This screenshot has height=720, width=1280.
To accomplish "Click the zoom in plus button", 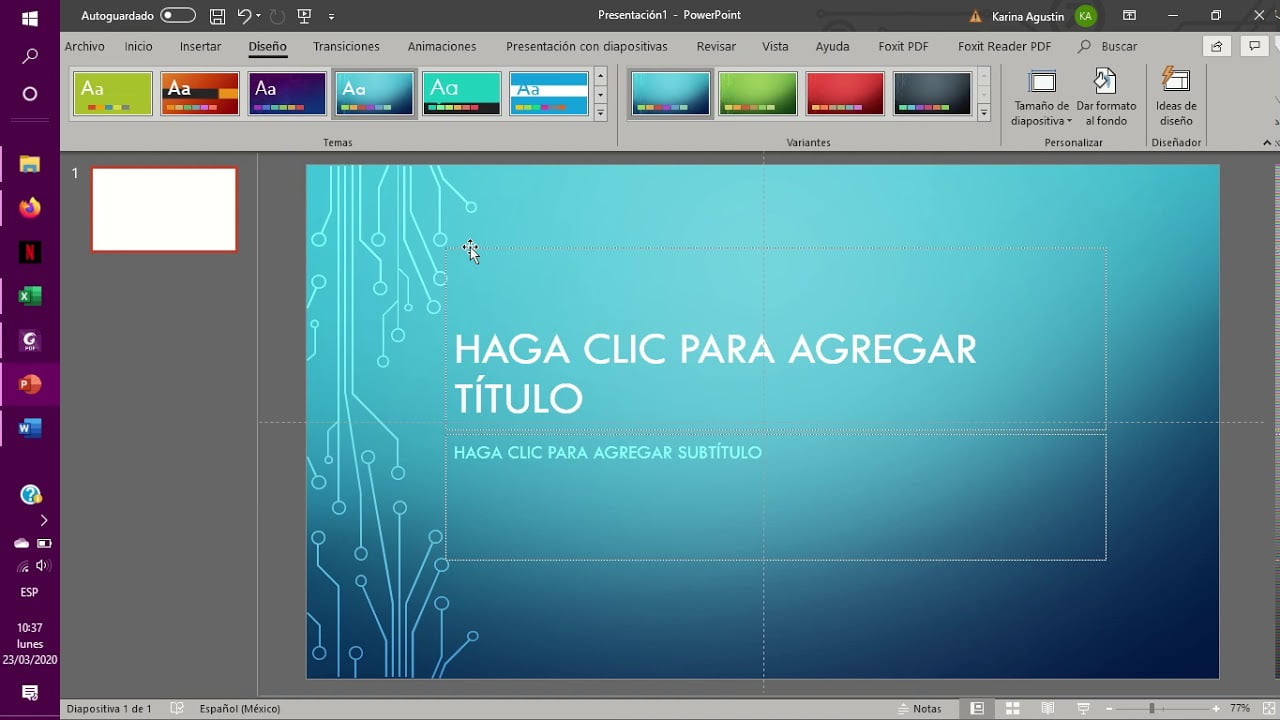I will pyautogui.click(x=1216, y=708).
